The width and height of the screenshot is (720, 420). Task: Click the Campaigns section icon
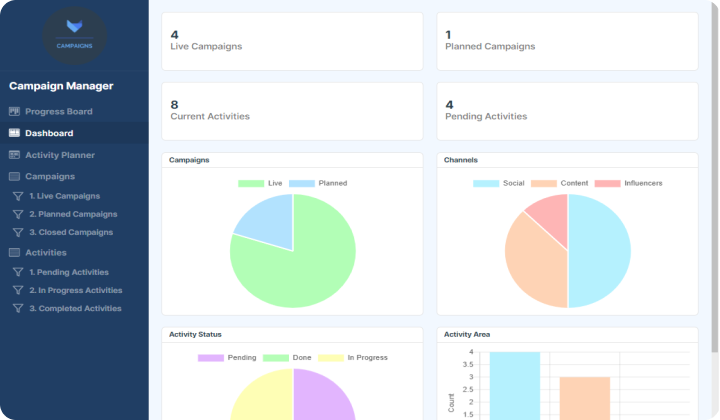point(14,176)
